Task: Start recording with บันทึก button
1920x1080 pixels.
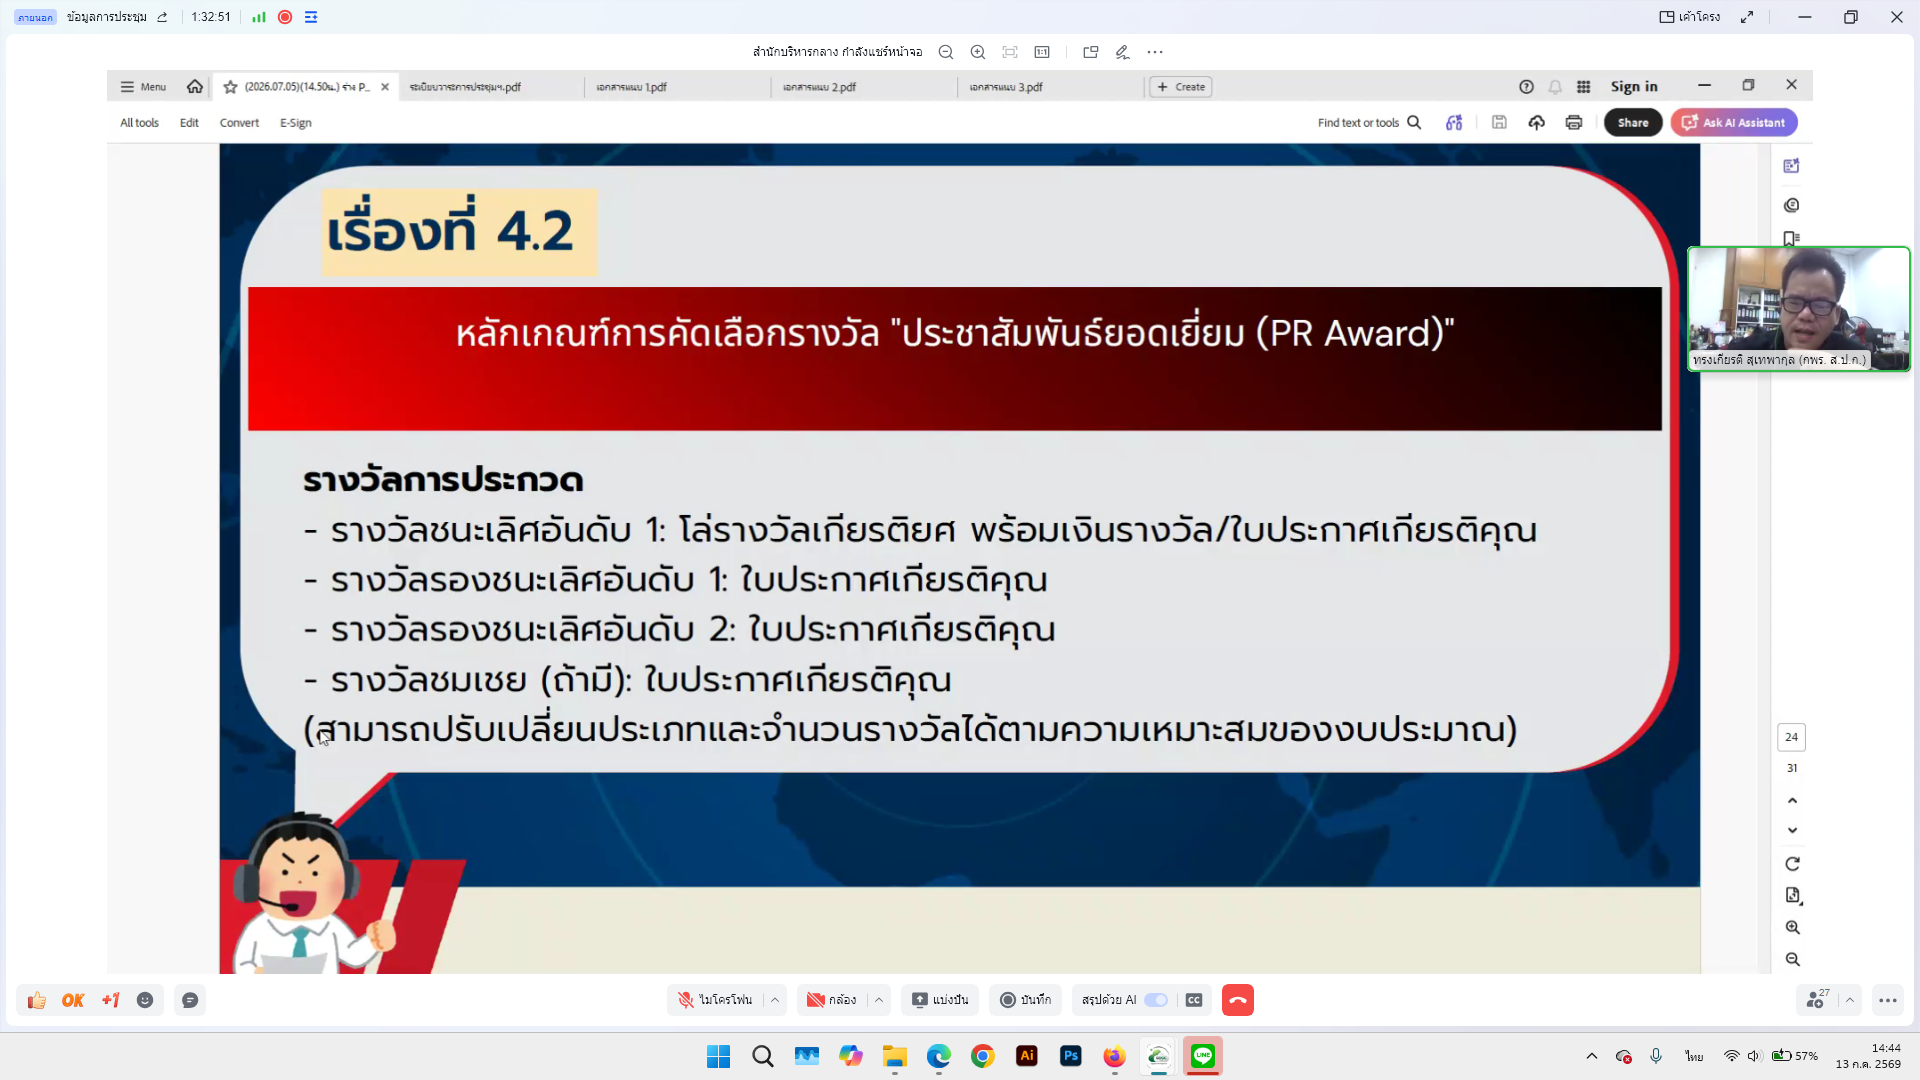Action: point(1026,1000)
